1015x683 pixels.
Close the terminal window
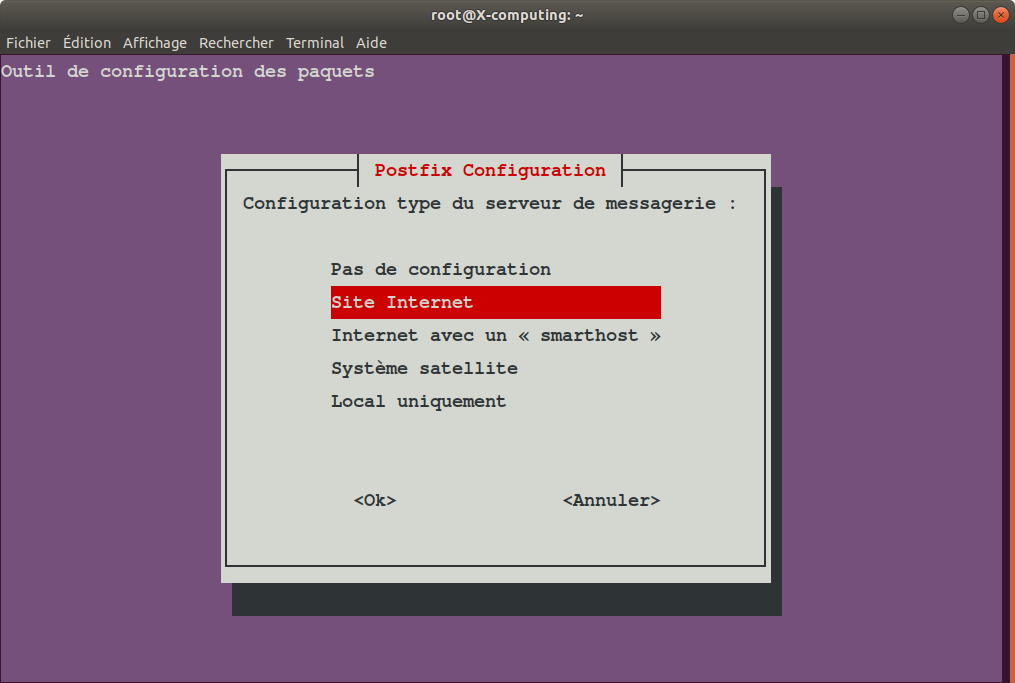[1001, 14]
